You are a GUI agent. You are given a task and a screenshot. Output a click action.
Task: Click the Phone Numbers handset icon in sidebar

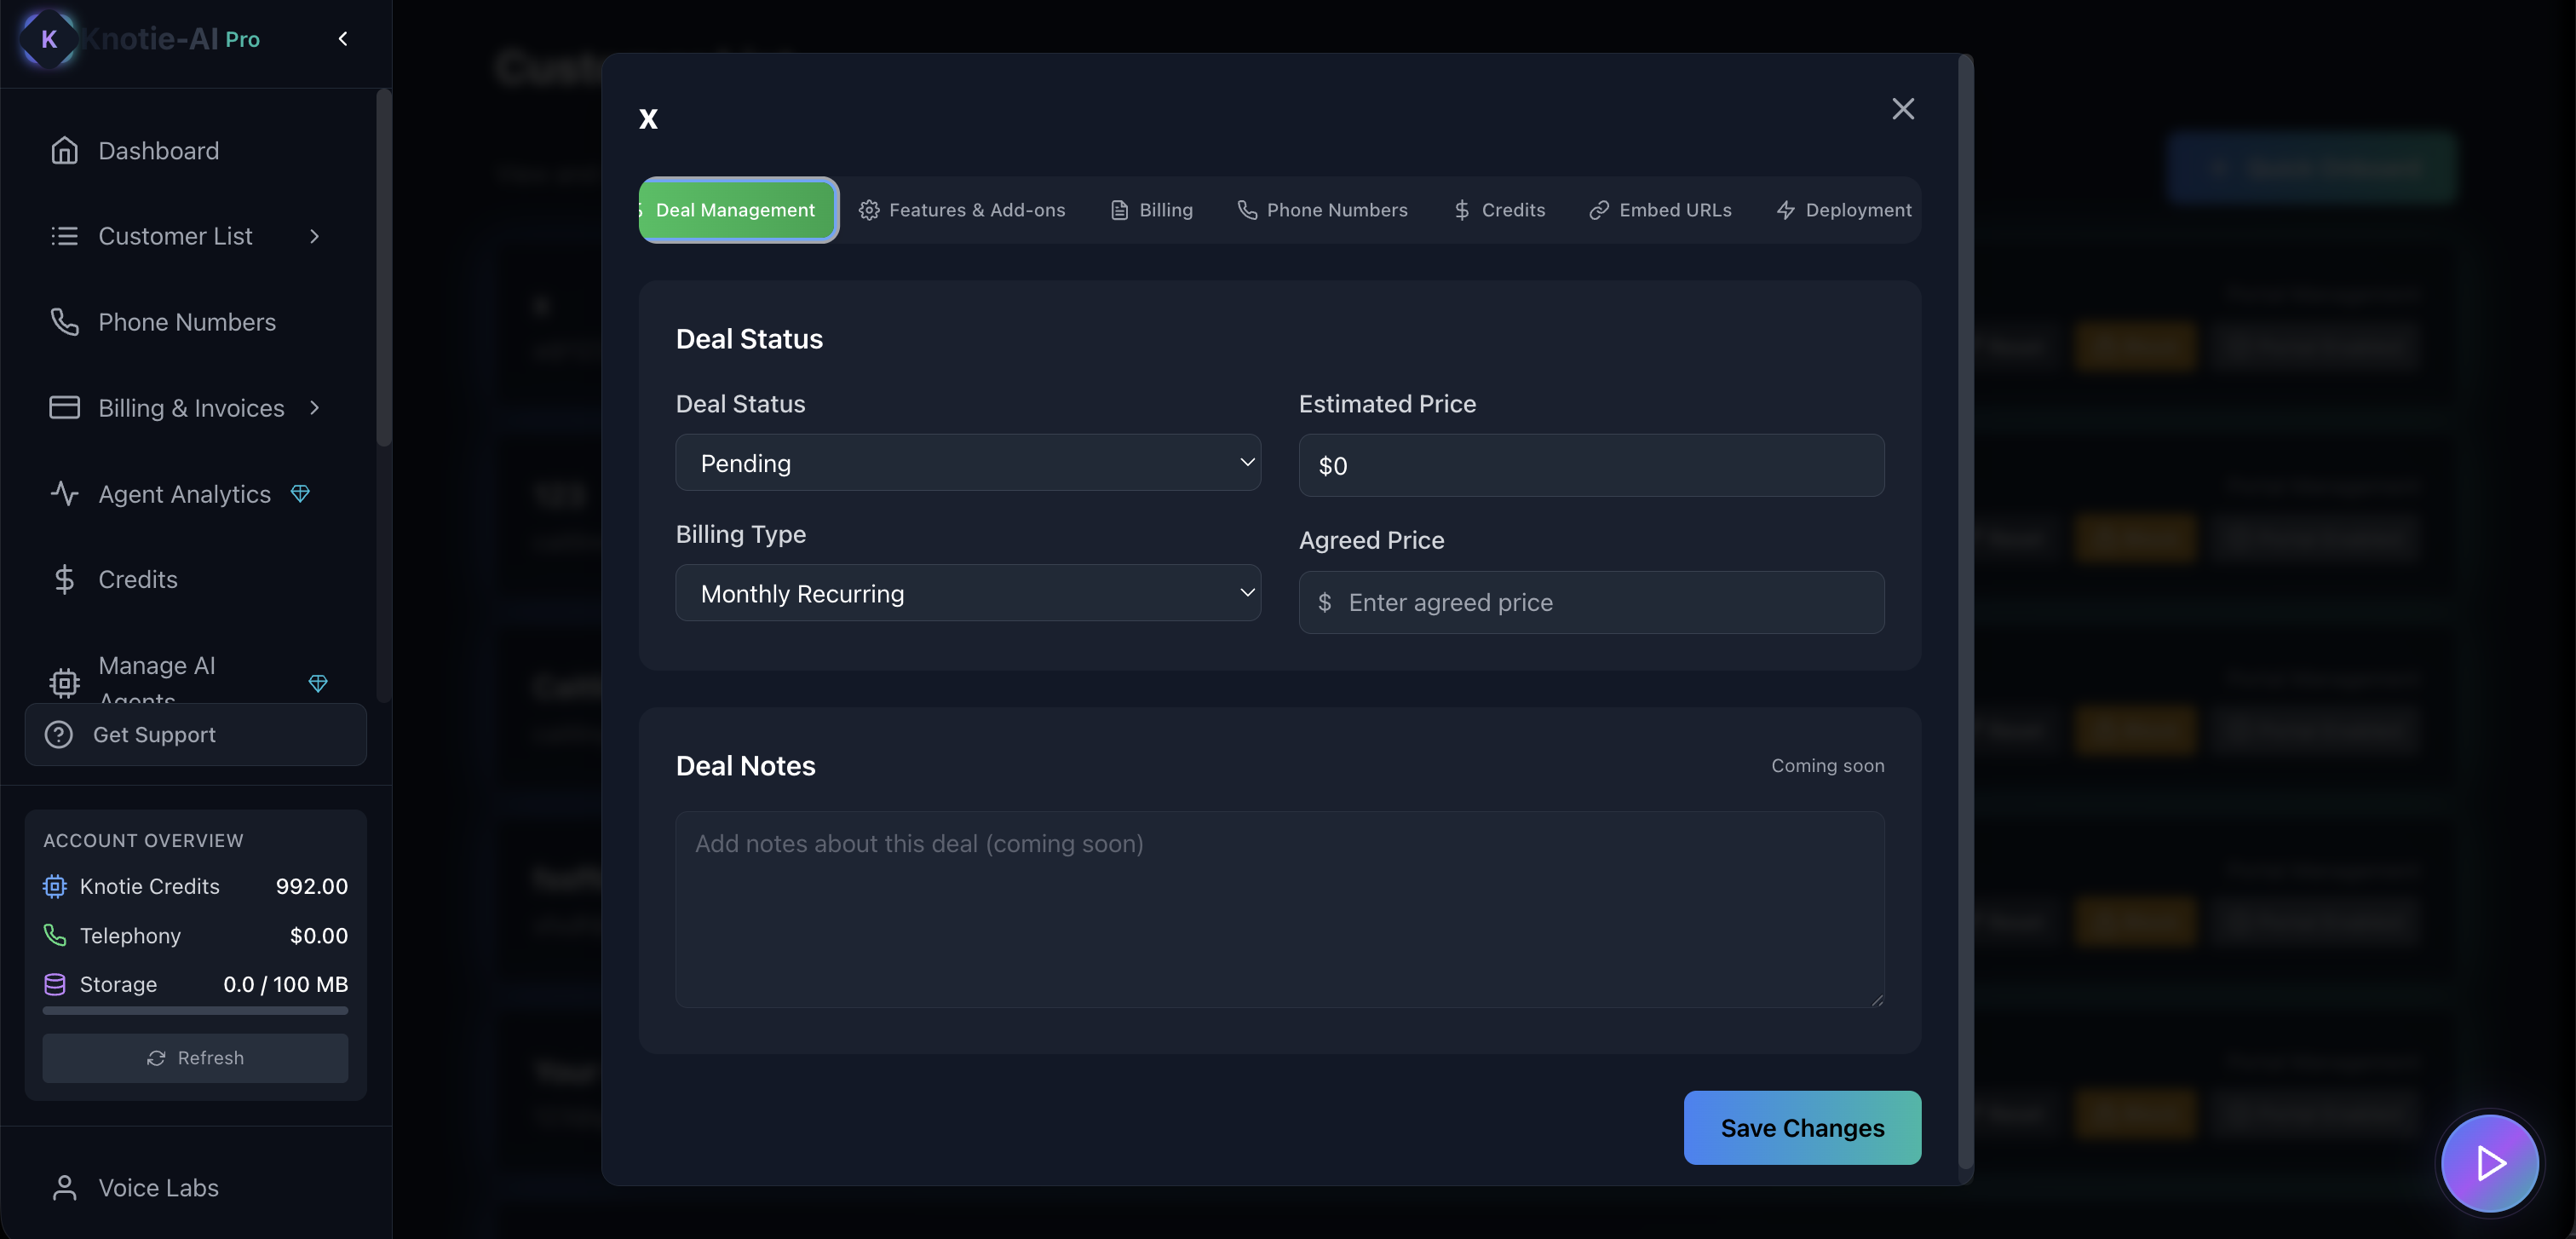click(x=64, y=322)
